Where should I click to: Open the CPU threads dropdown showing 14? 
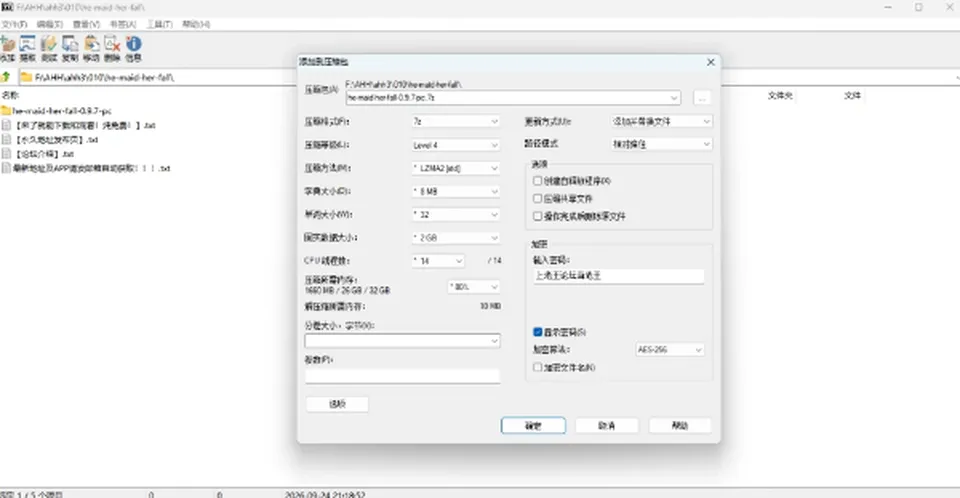[438, 261]
